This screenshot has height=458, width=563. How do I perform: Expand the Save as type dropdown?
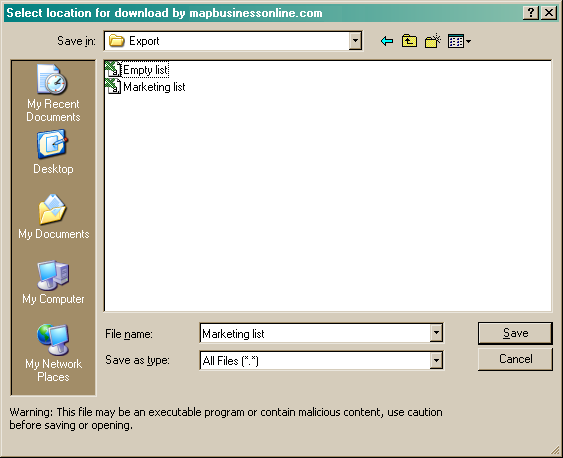436,360
